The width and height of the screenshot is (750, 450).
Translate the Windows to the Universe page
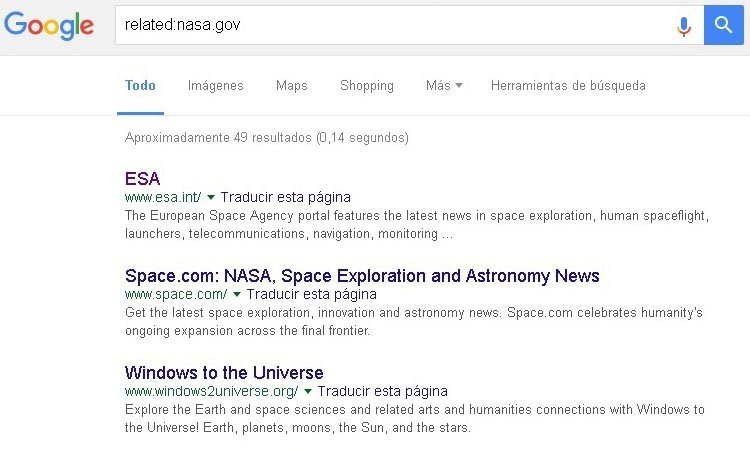382,392
